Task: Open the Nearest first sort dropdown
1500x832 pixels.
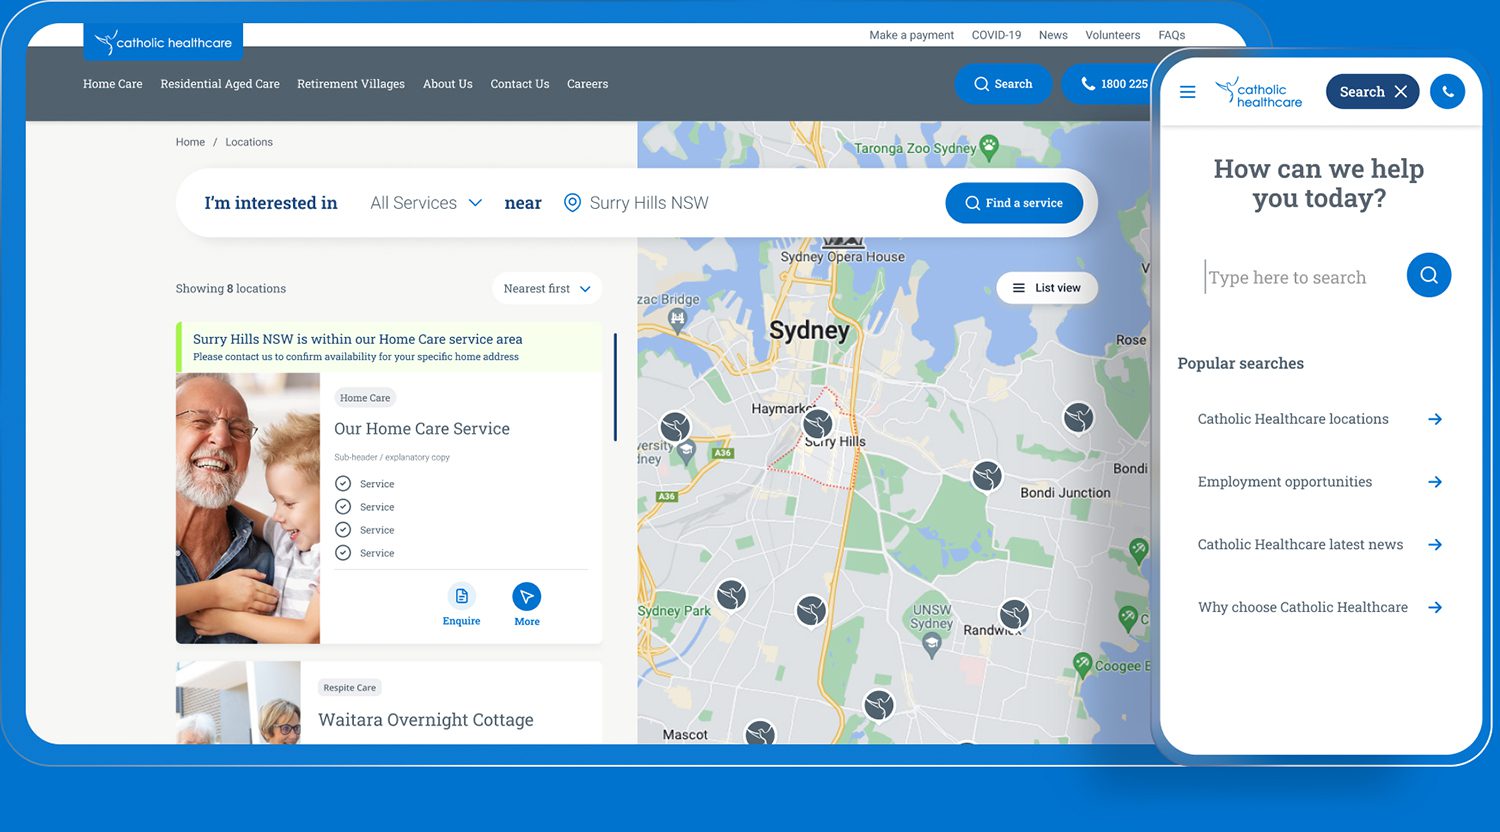Action: click(x=546, y=288)
